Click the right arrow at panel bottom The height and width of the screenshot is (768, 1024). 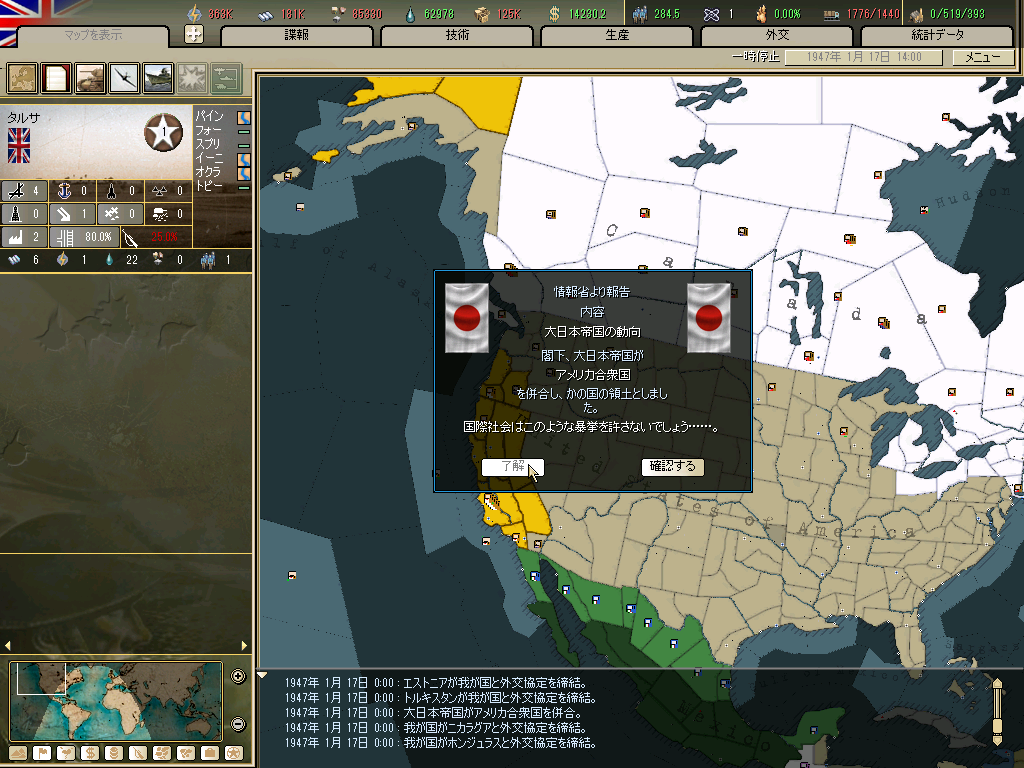point(244,646)
